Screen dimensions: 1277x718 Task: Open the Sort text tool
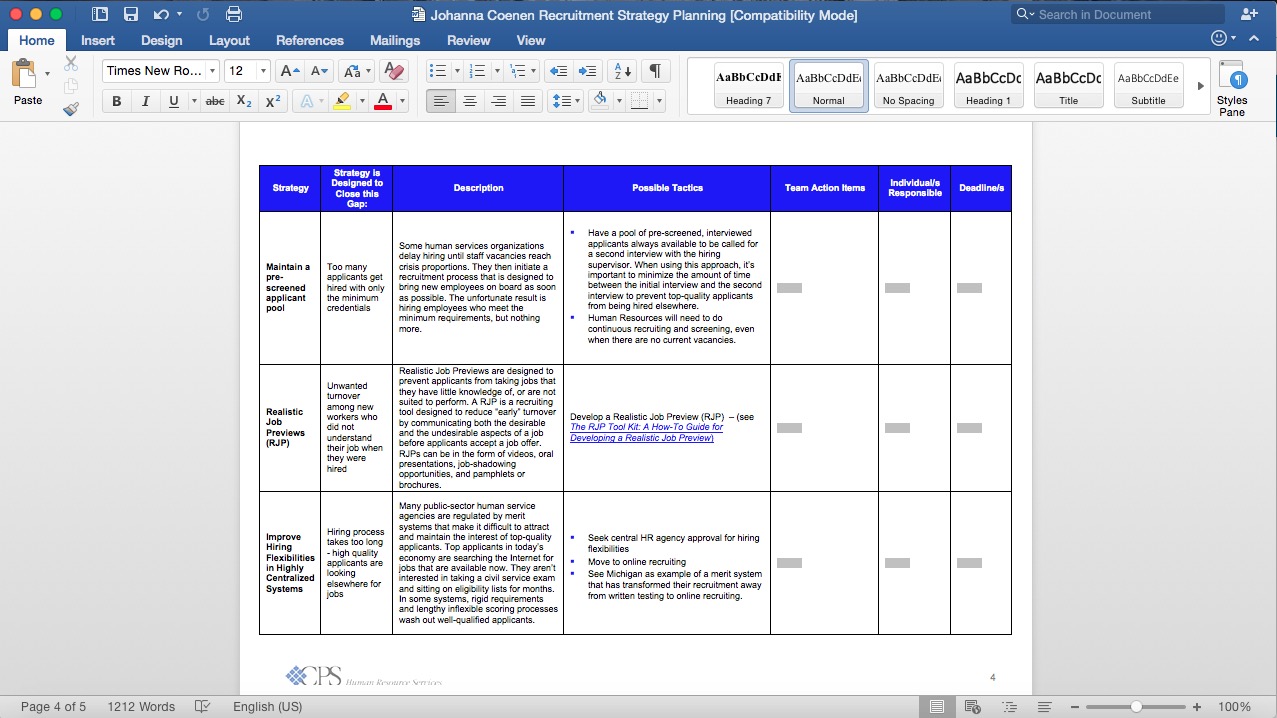622,71
